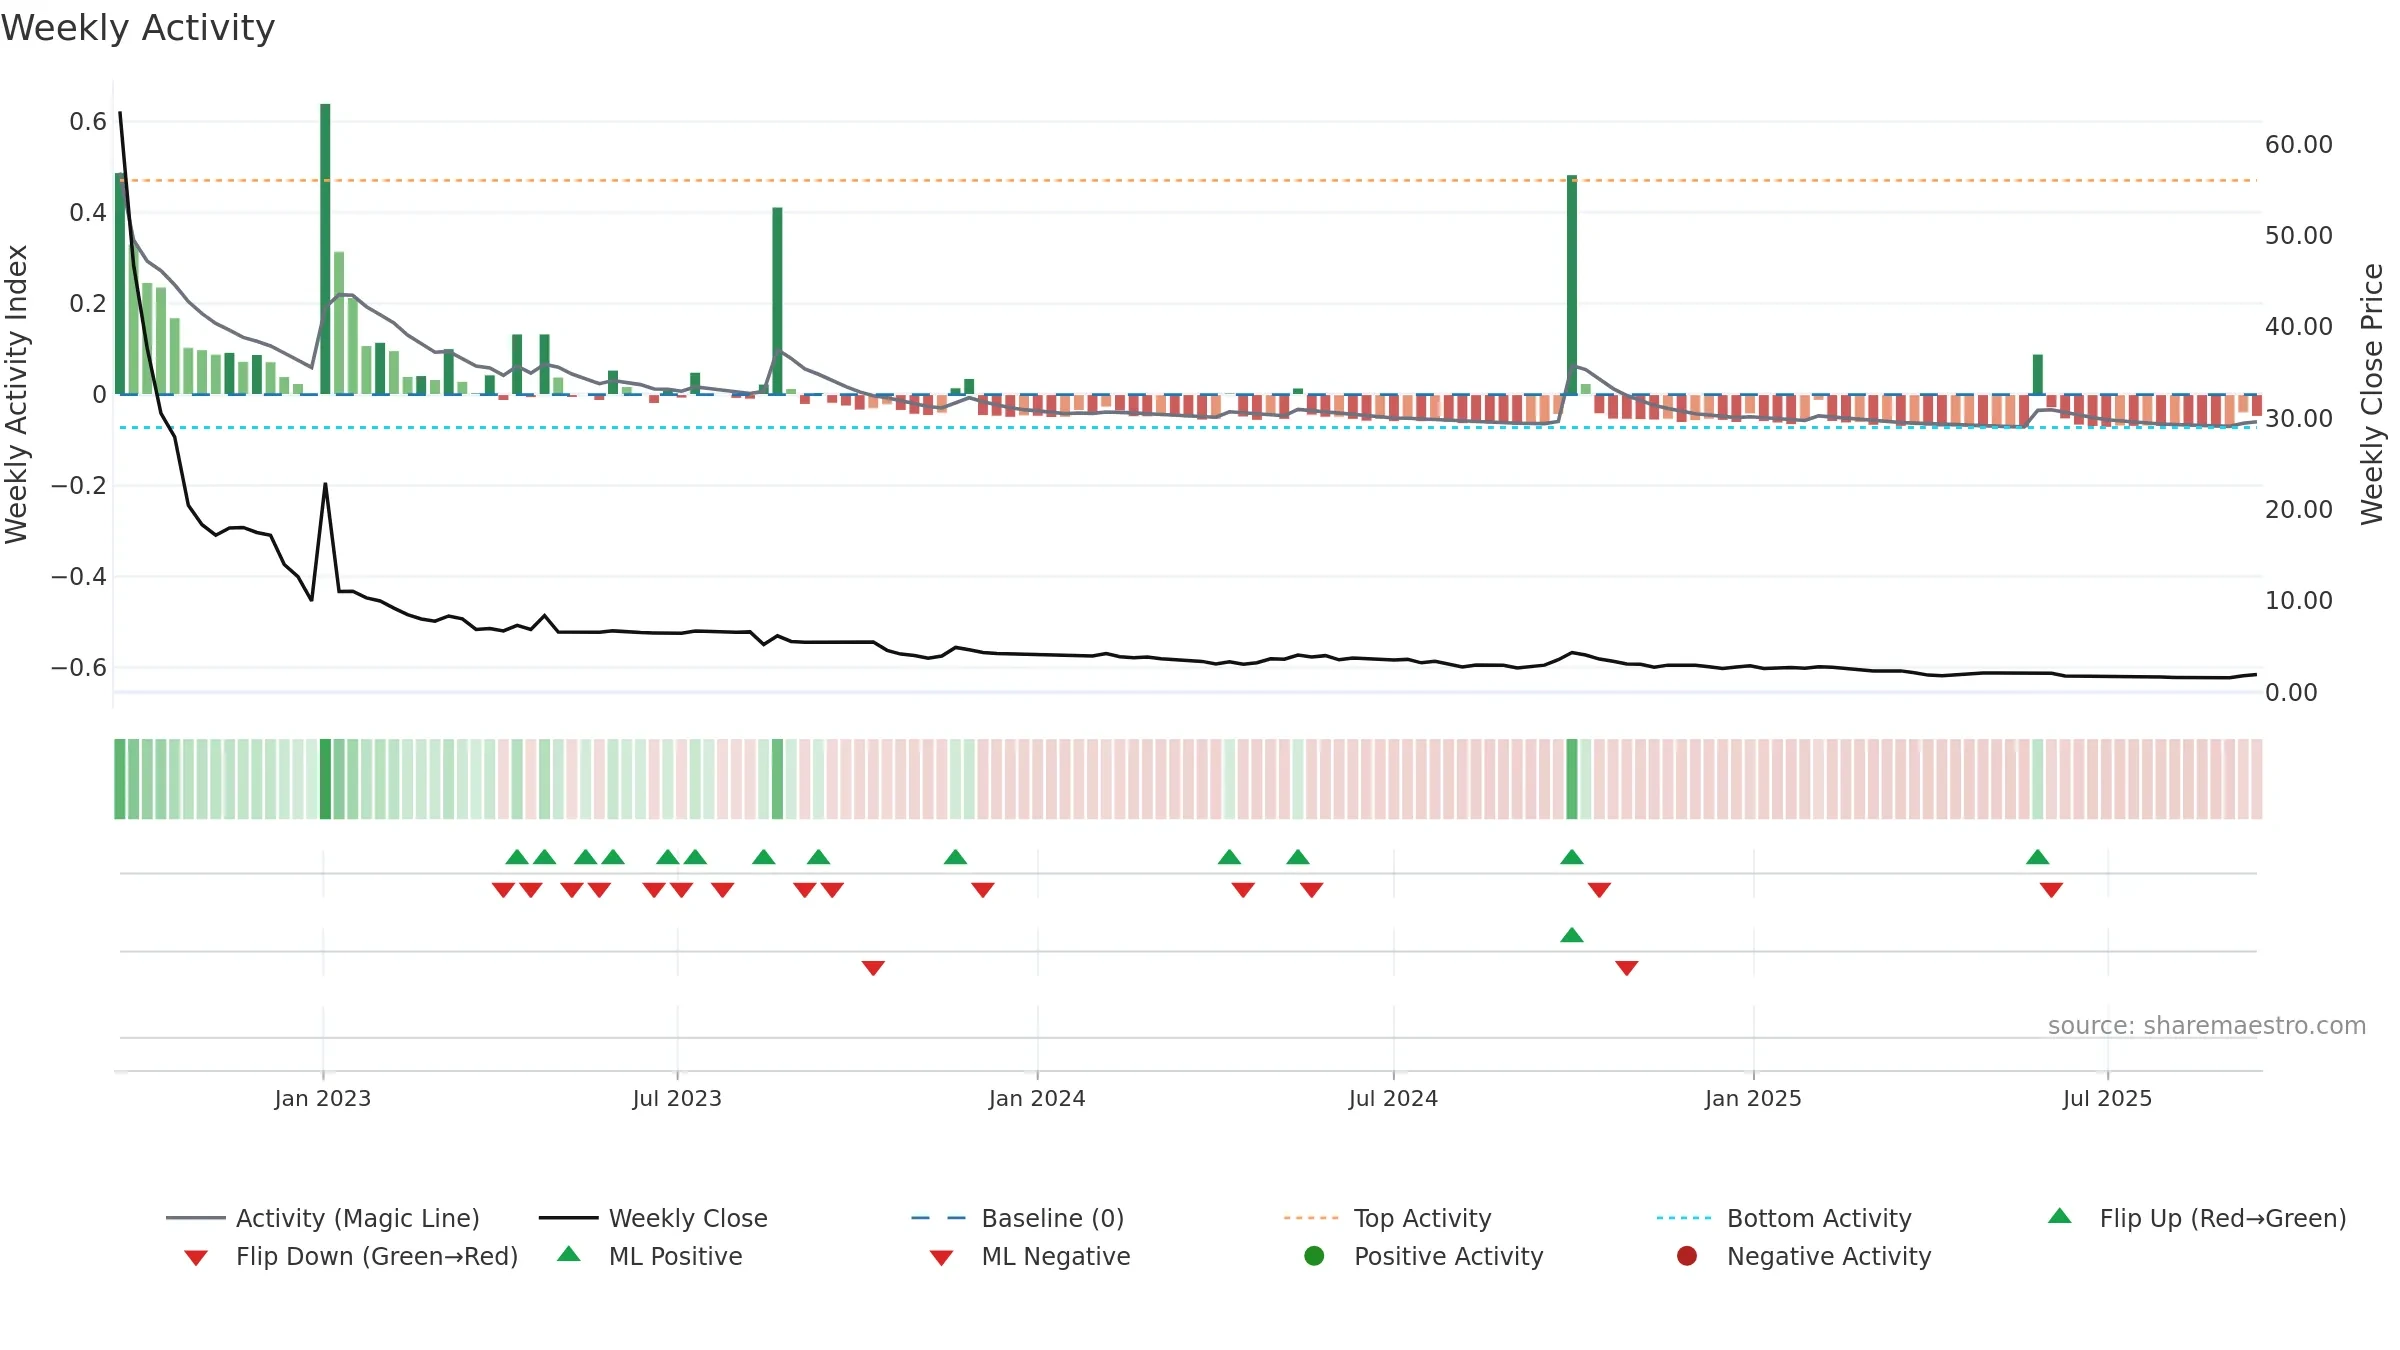Click the Jul 2025 axis label
The image size is (2400, 1350).
click(2107, 1098)
